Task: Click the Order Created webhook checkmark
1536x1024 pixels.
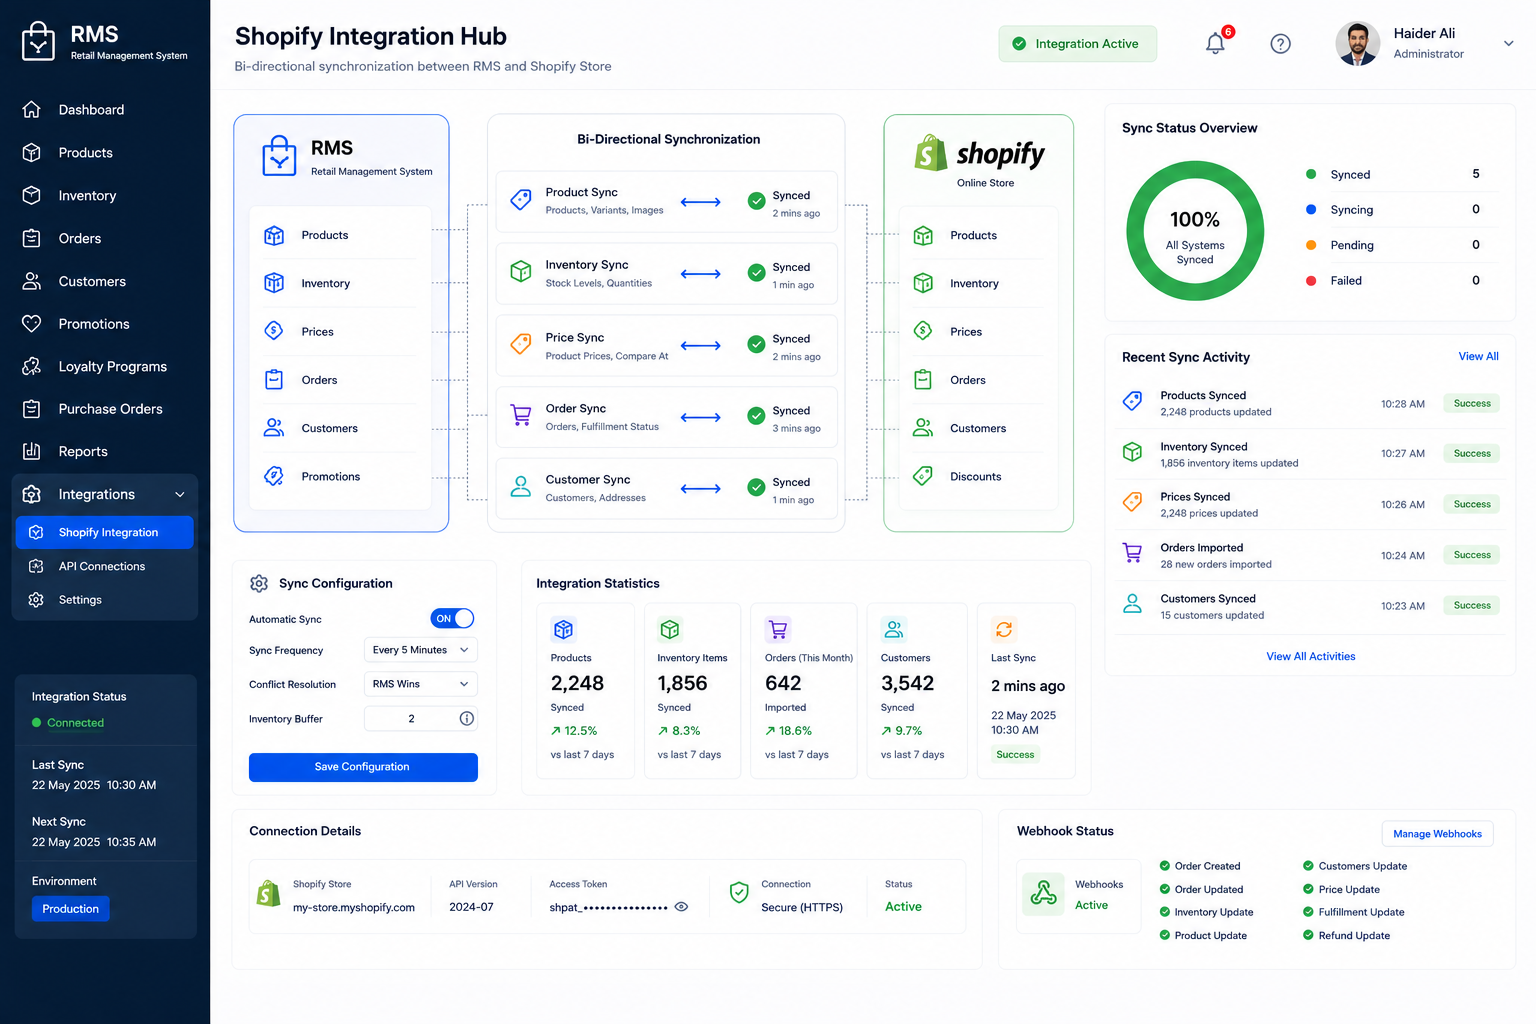Action: tap(1165, 866)
